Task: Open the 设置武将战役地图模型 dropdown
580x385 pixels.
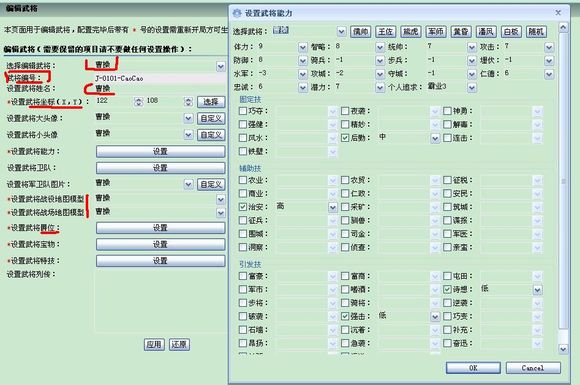Action: pos(221,199)
